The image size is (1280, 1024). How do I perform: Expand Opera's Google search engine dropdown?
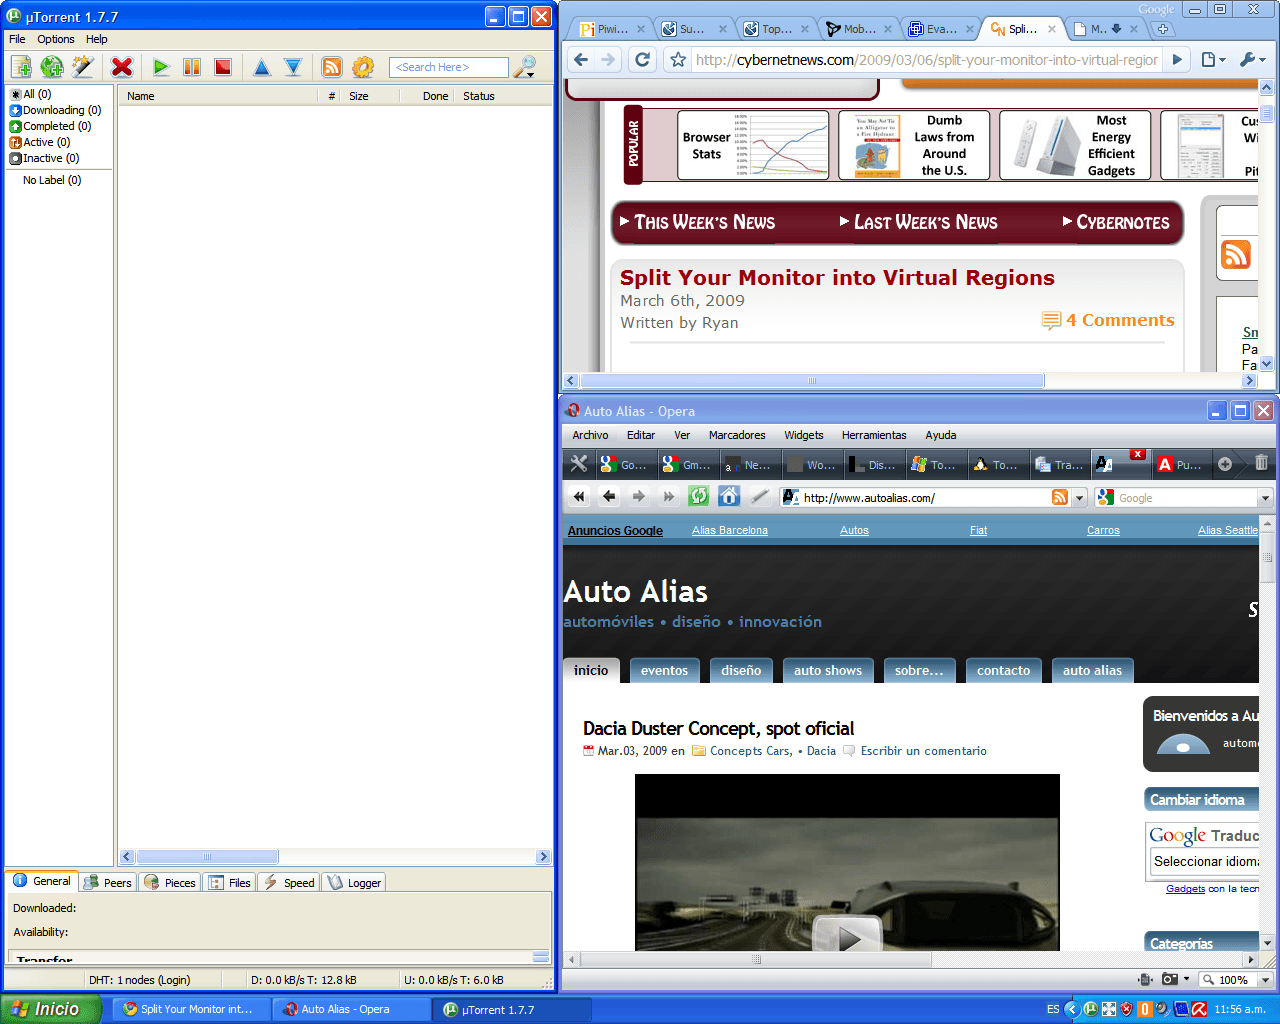click(x=1265, y=498)
